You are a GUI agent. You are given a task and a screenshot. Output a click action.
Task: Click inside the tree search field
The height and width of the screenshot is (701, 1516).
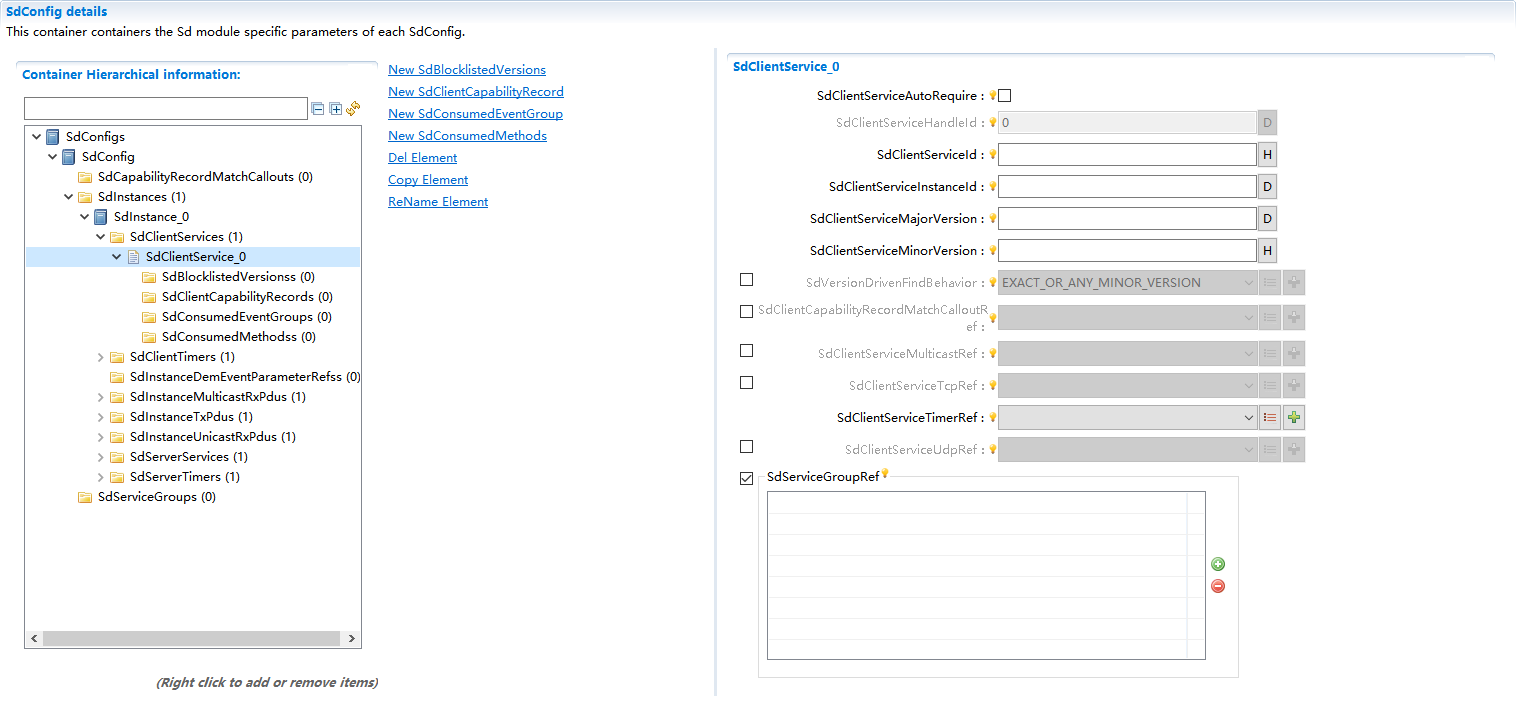point(165,107)
